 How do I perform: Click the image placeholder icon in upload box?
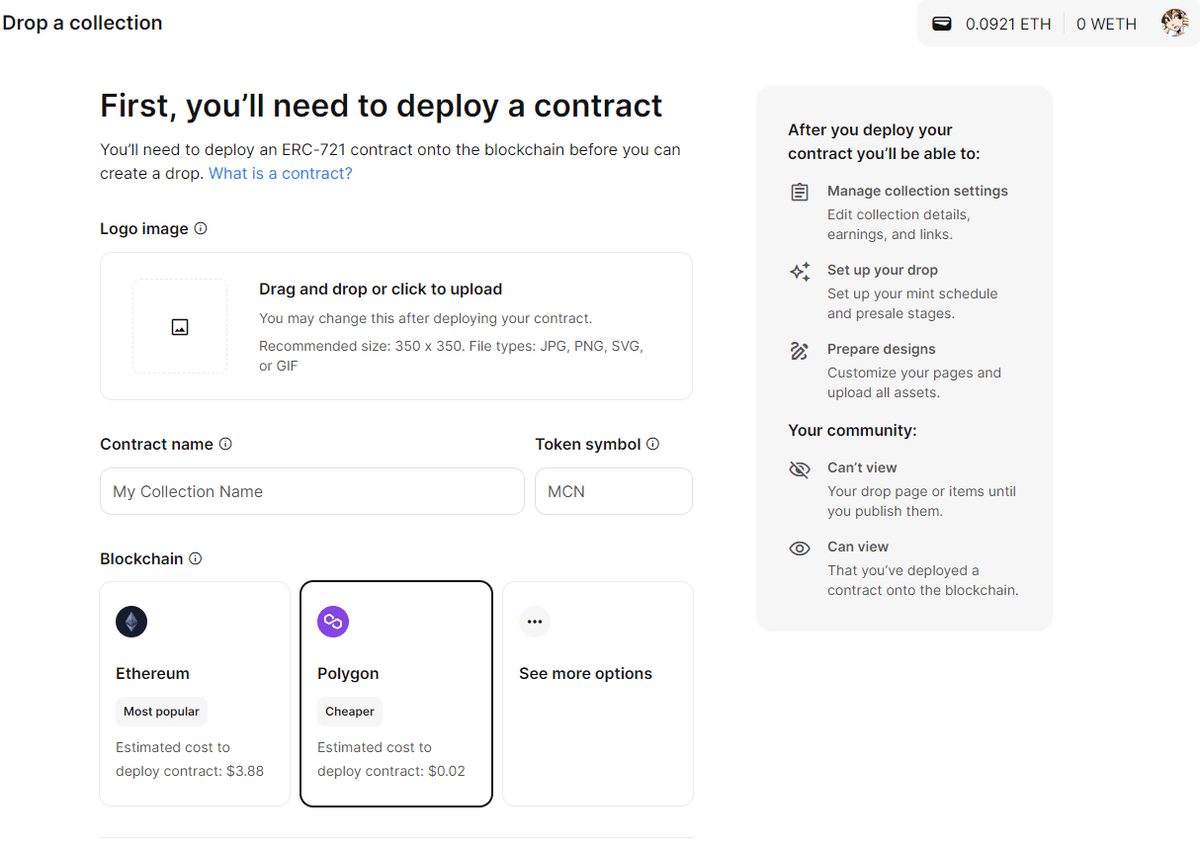click(x=180, y=325)
